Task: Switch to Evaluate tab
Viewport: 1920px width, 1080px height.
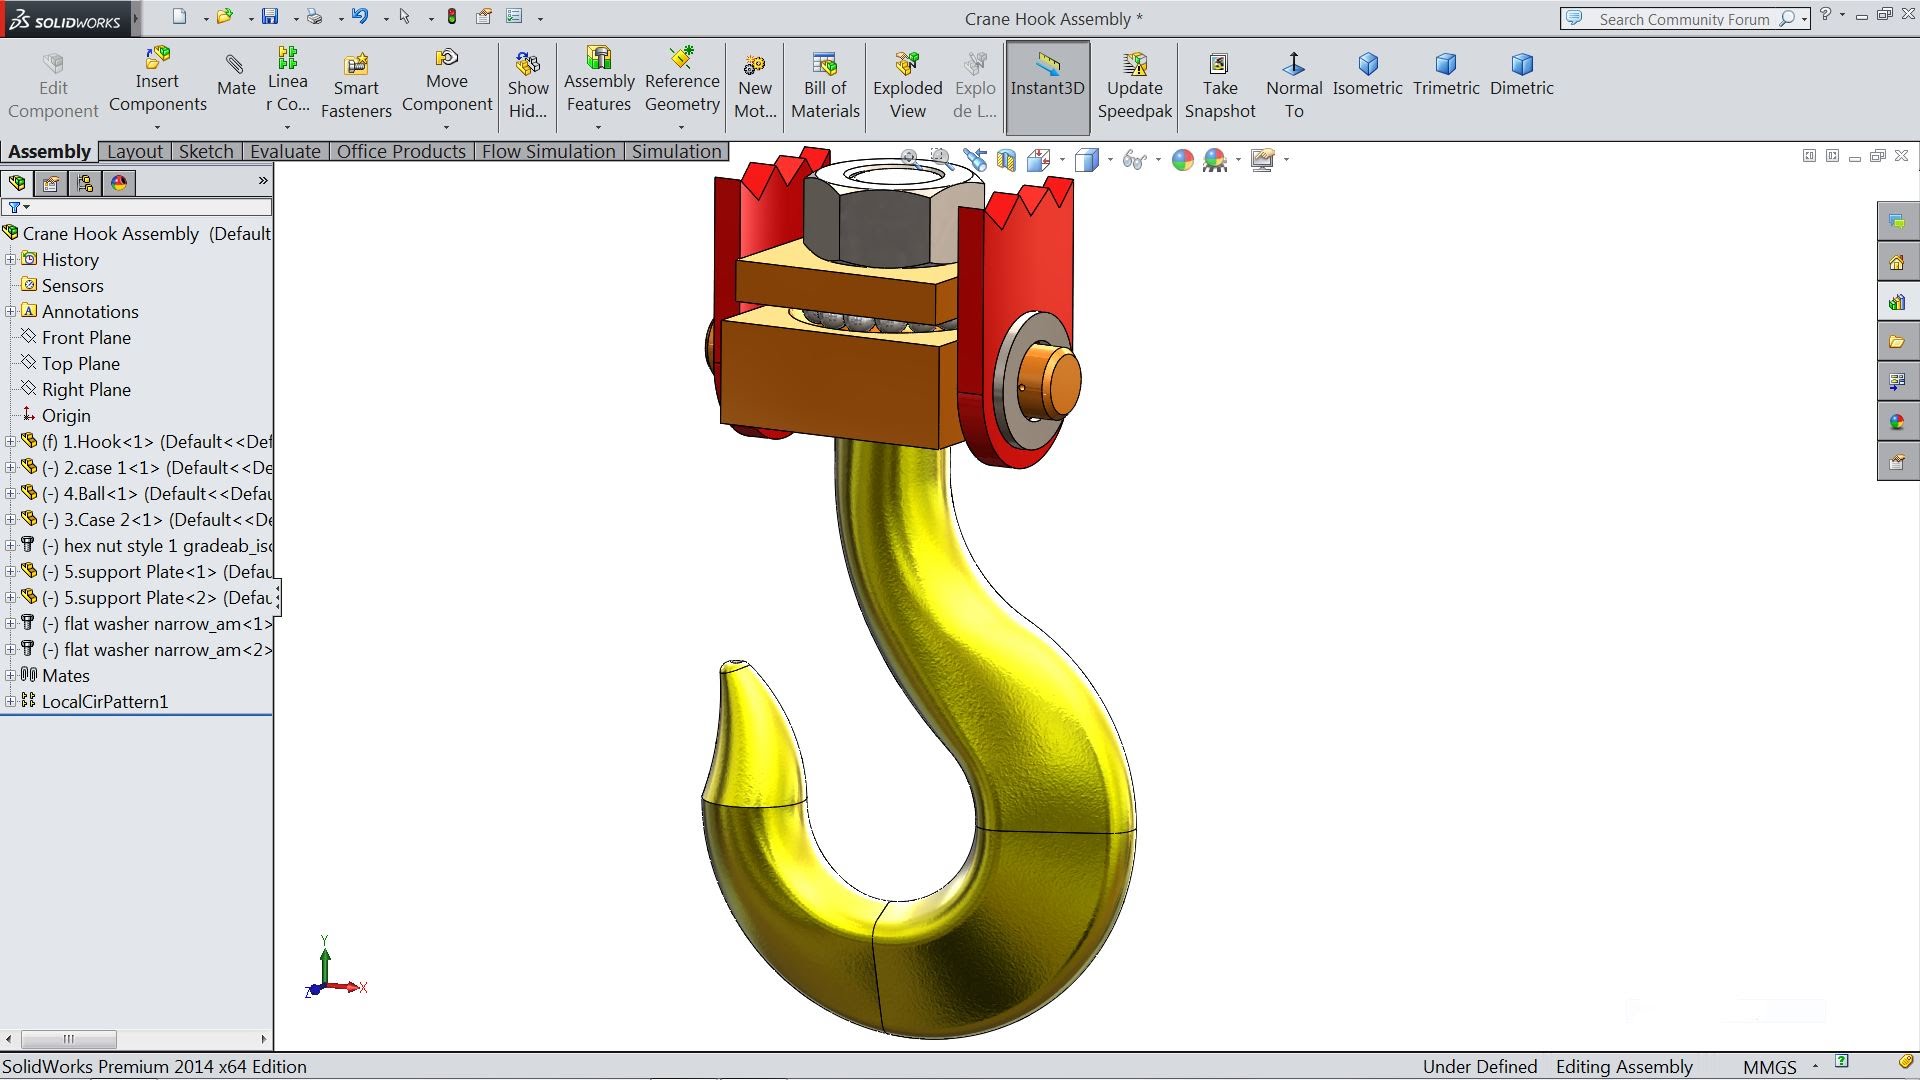Action: click(x=285, y=151)
